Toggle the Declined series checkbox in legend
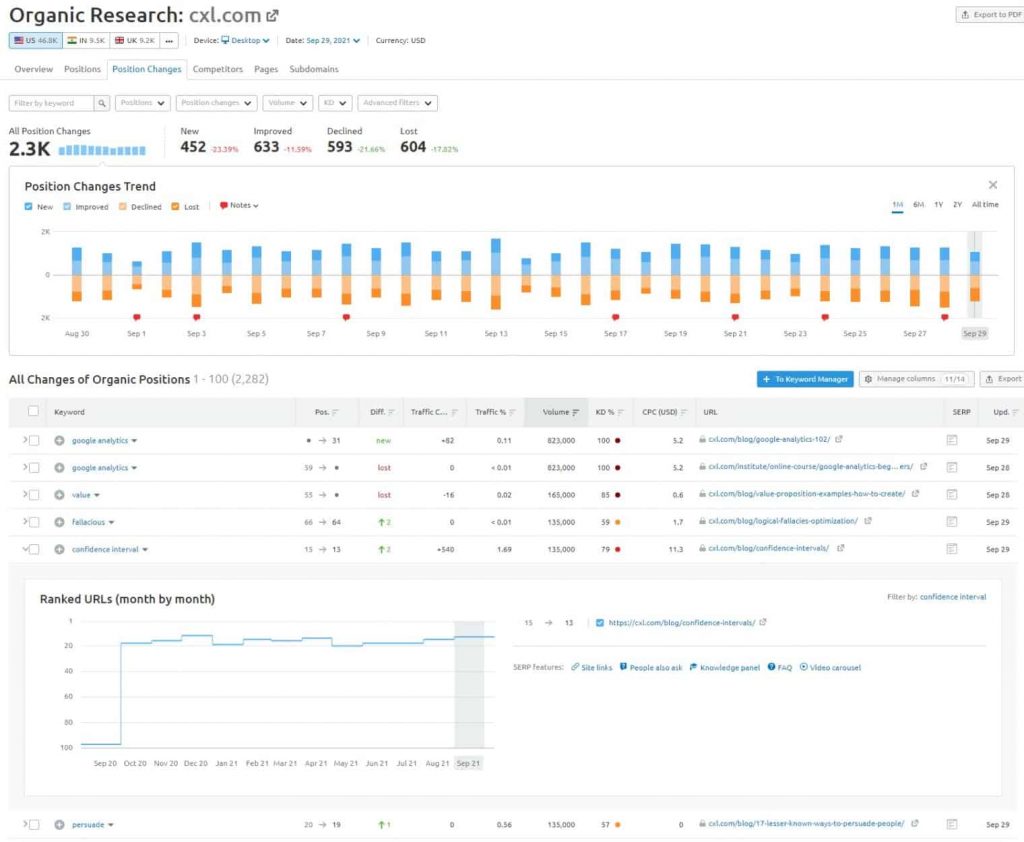 123,206
